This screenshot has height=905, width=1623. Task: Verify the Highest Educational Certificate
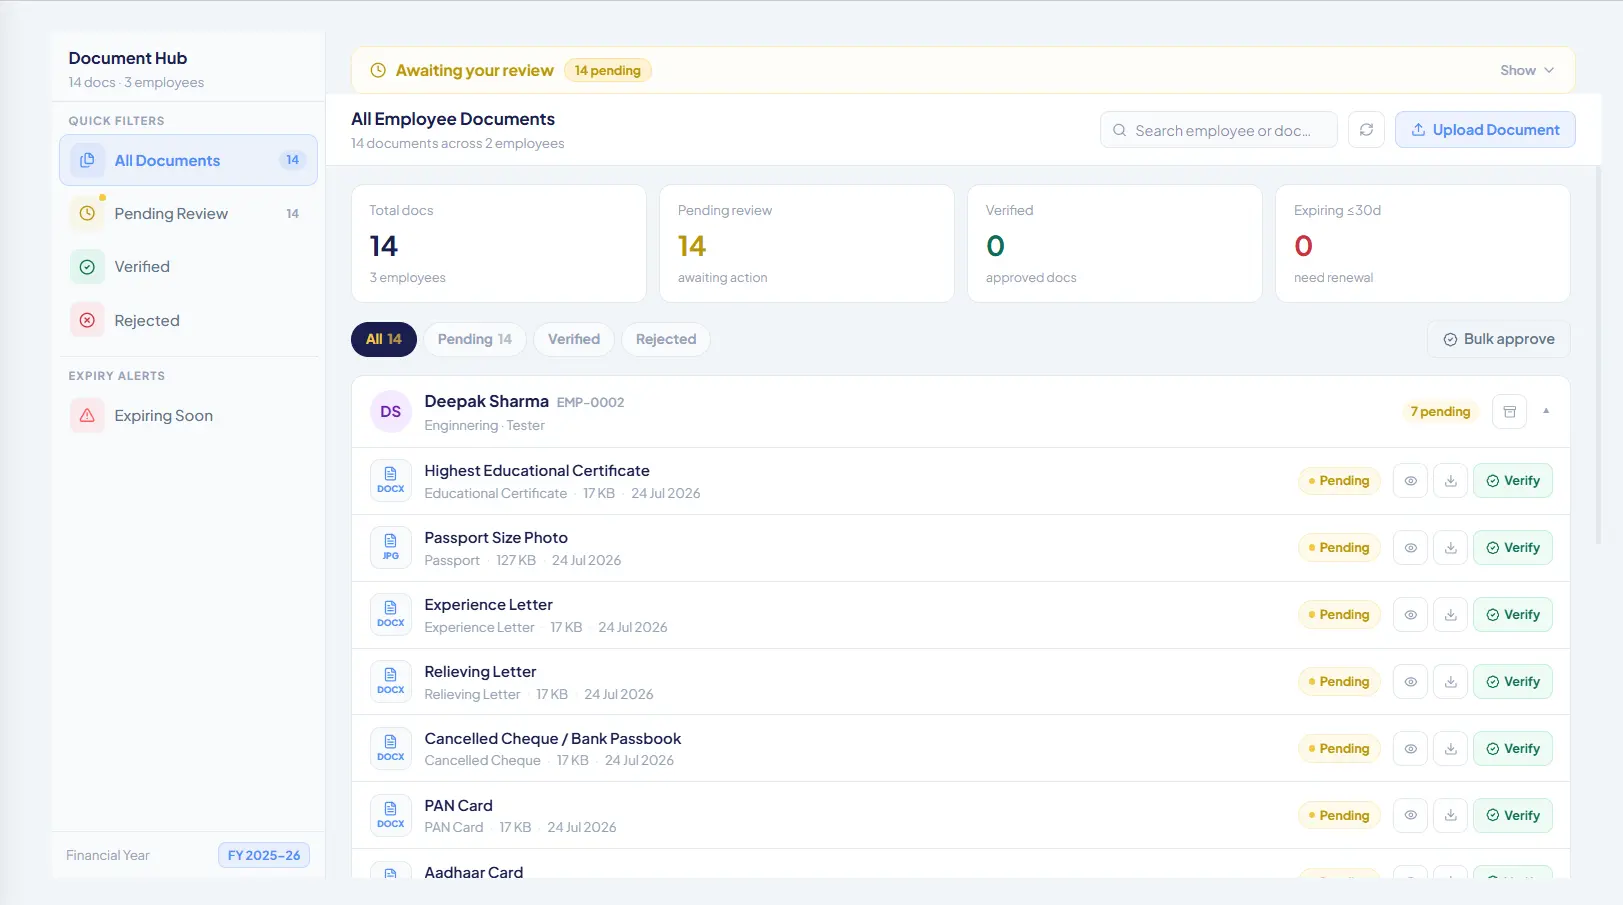(x=1513, y=481)
